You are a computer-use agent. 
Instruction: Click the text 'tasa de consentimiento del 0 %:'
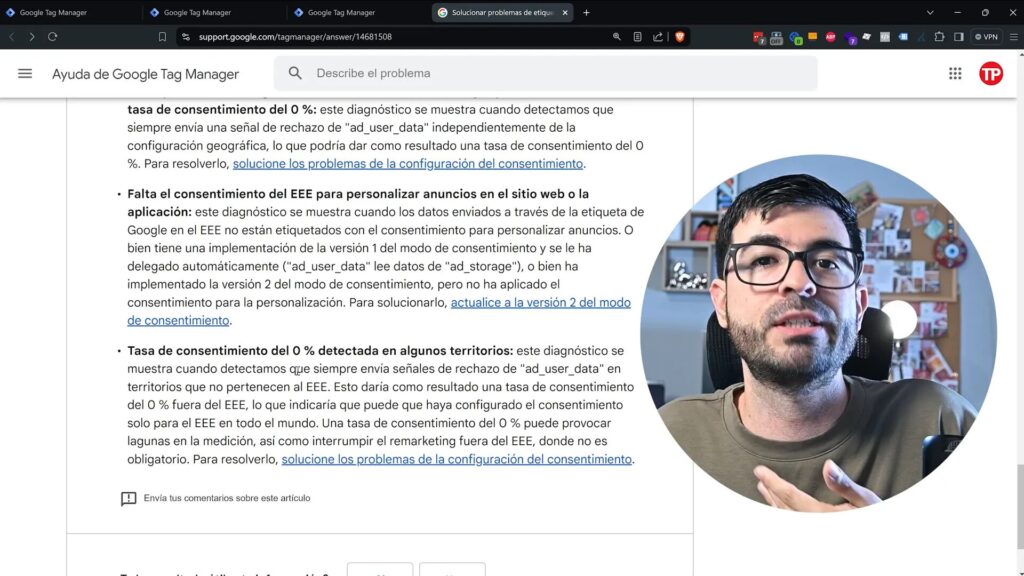click(221, 109)
